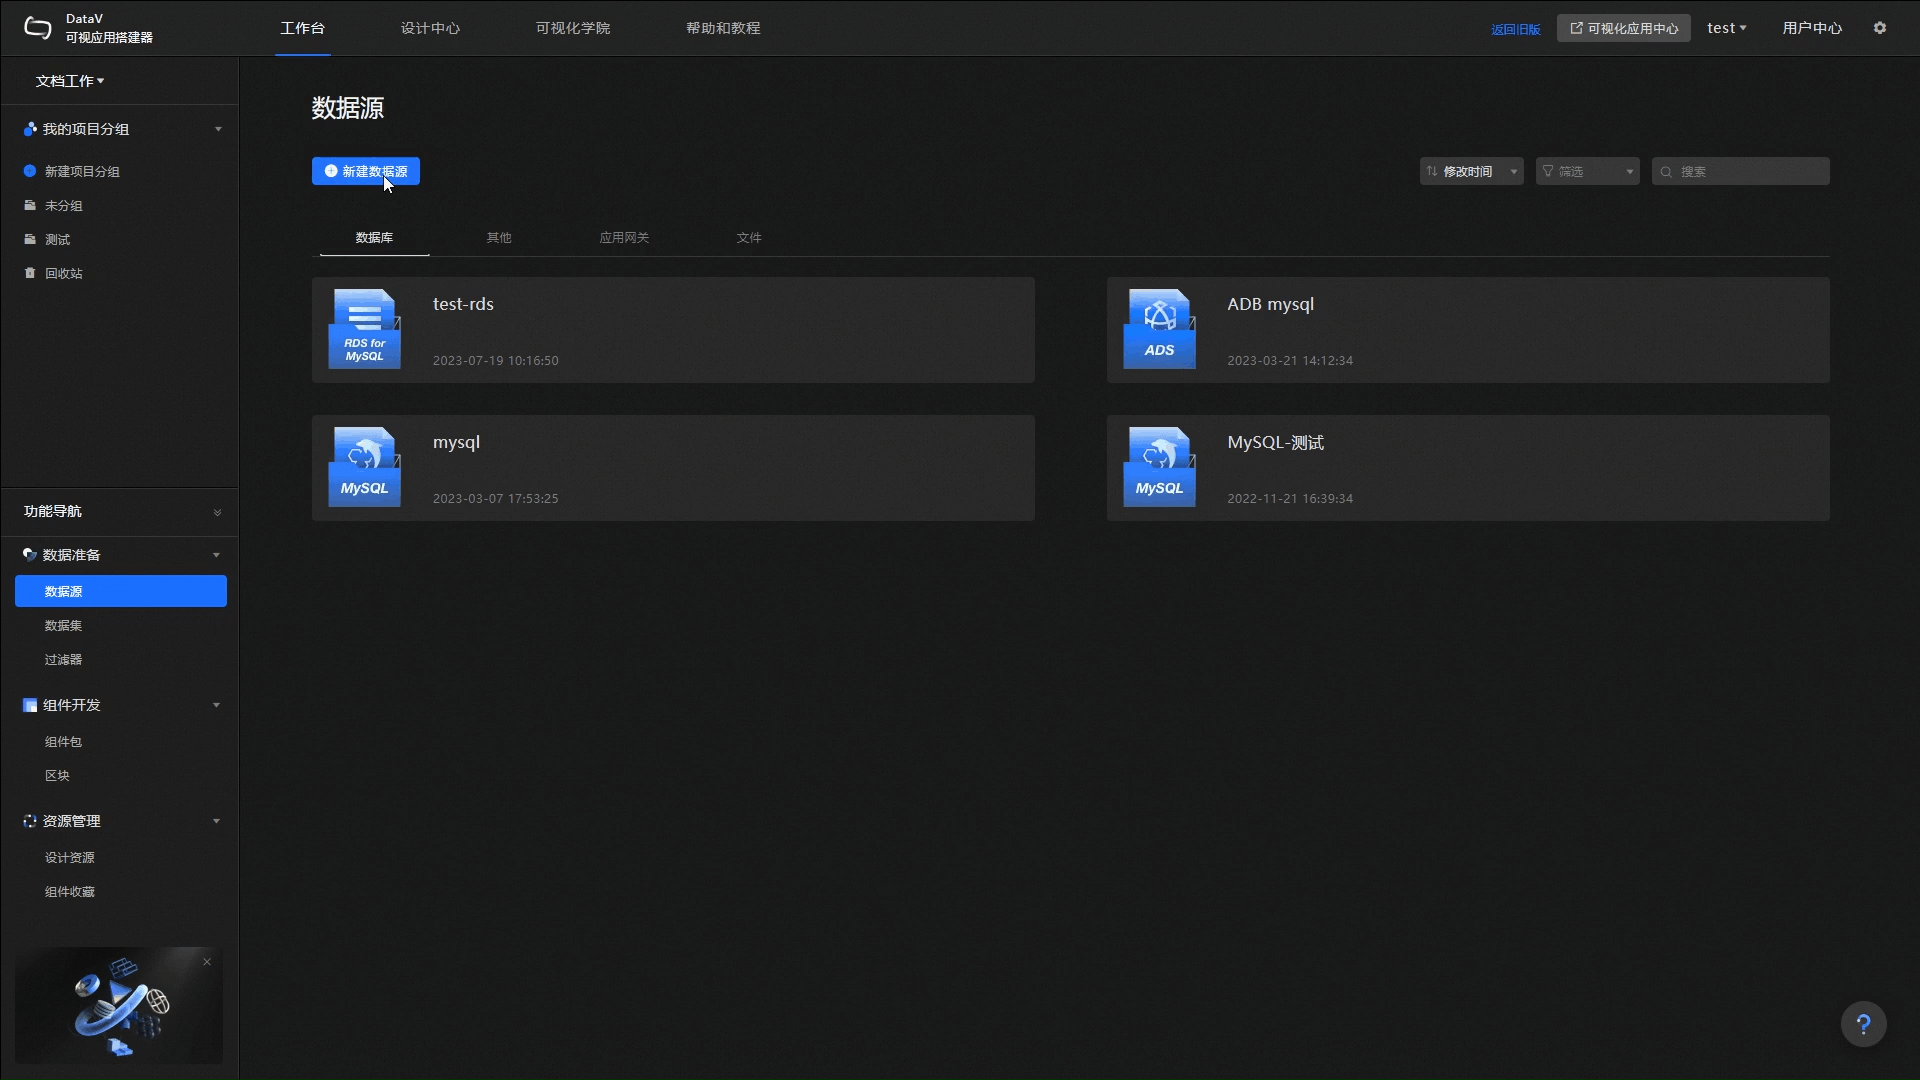Select the 数据库 data source tab

(x=374, y=238)
